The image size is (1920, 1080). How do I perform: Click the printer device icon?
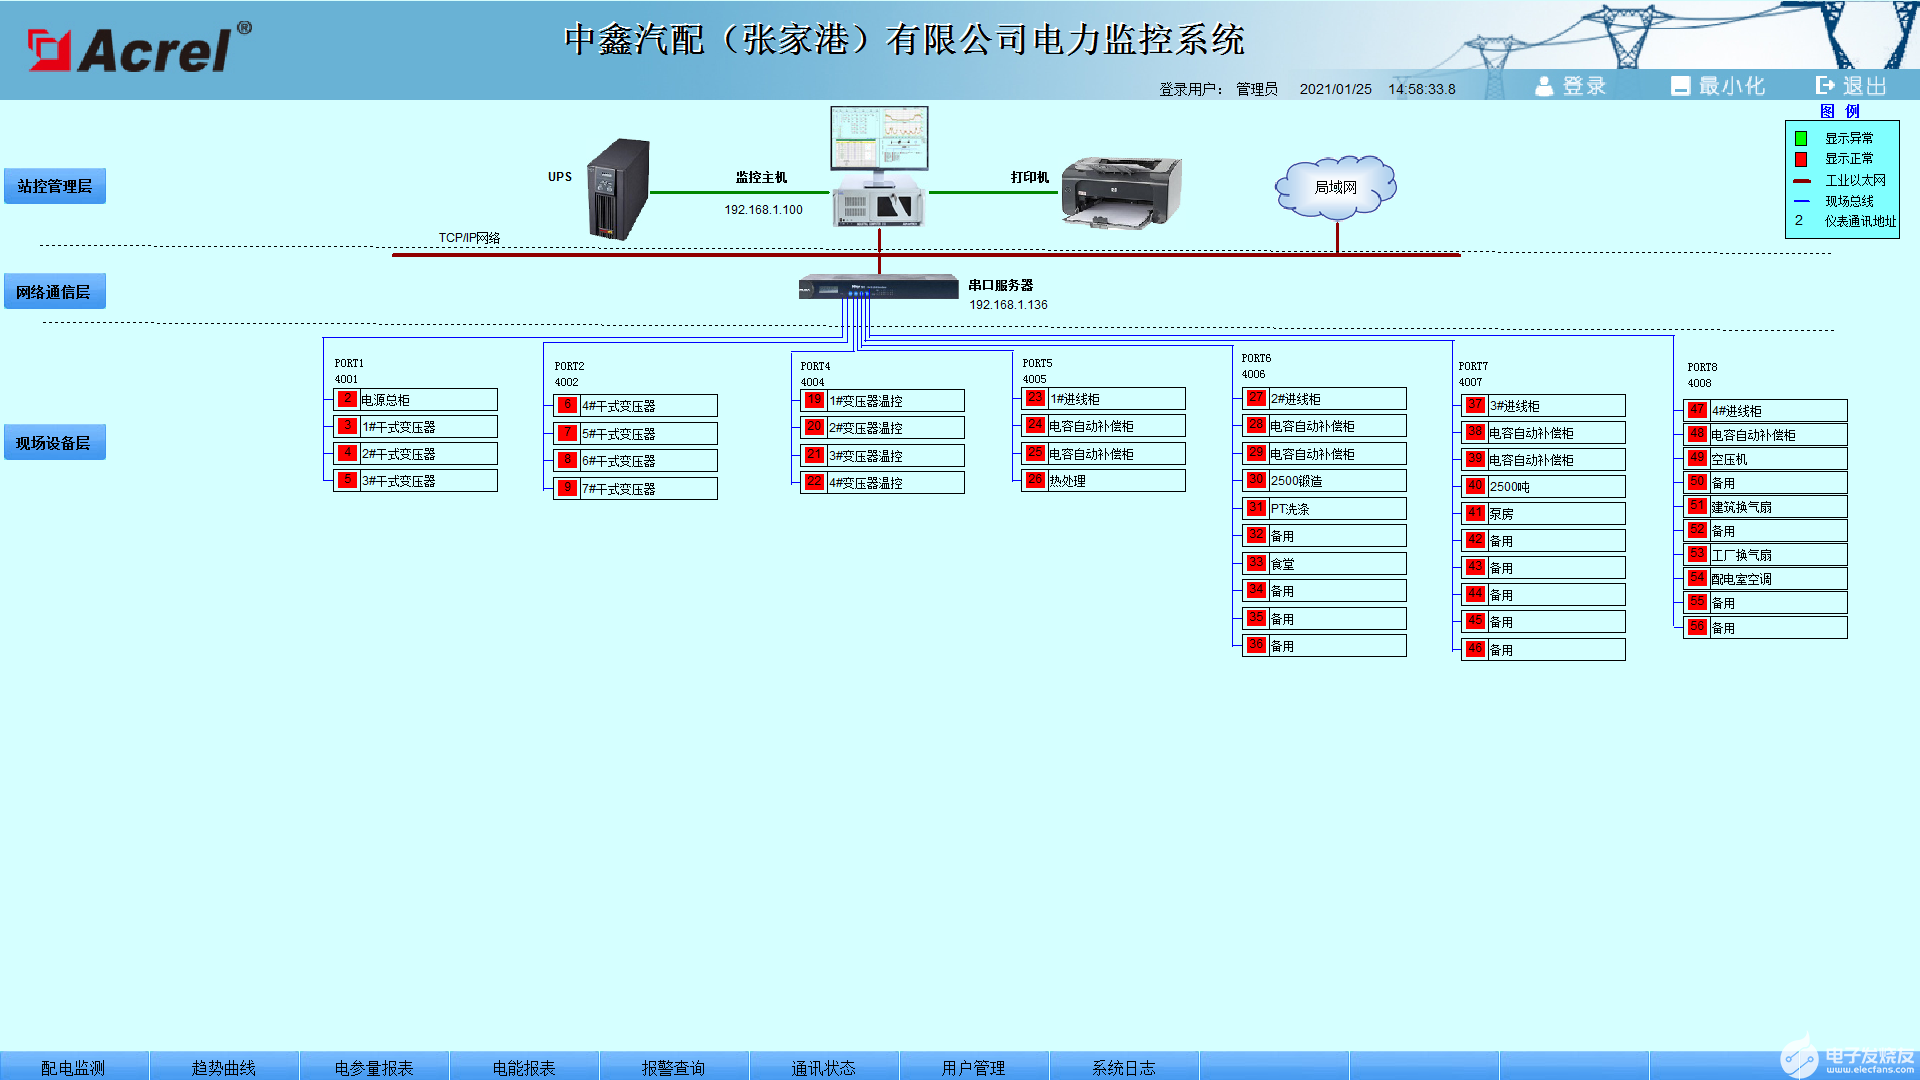(x=1120, y=191)
